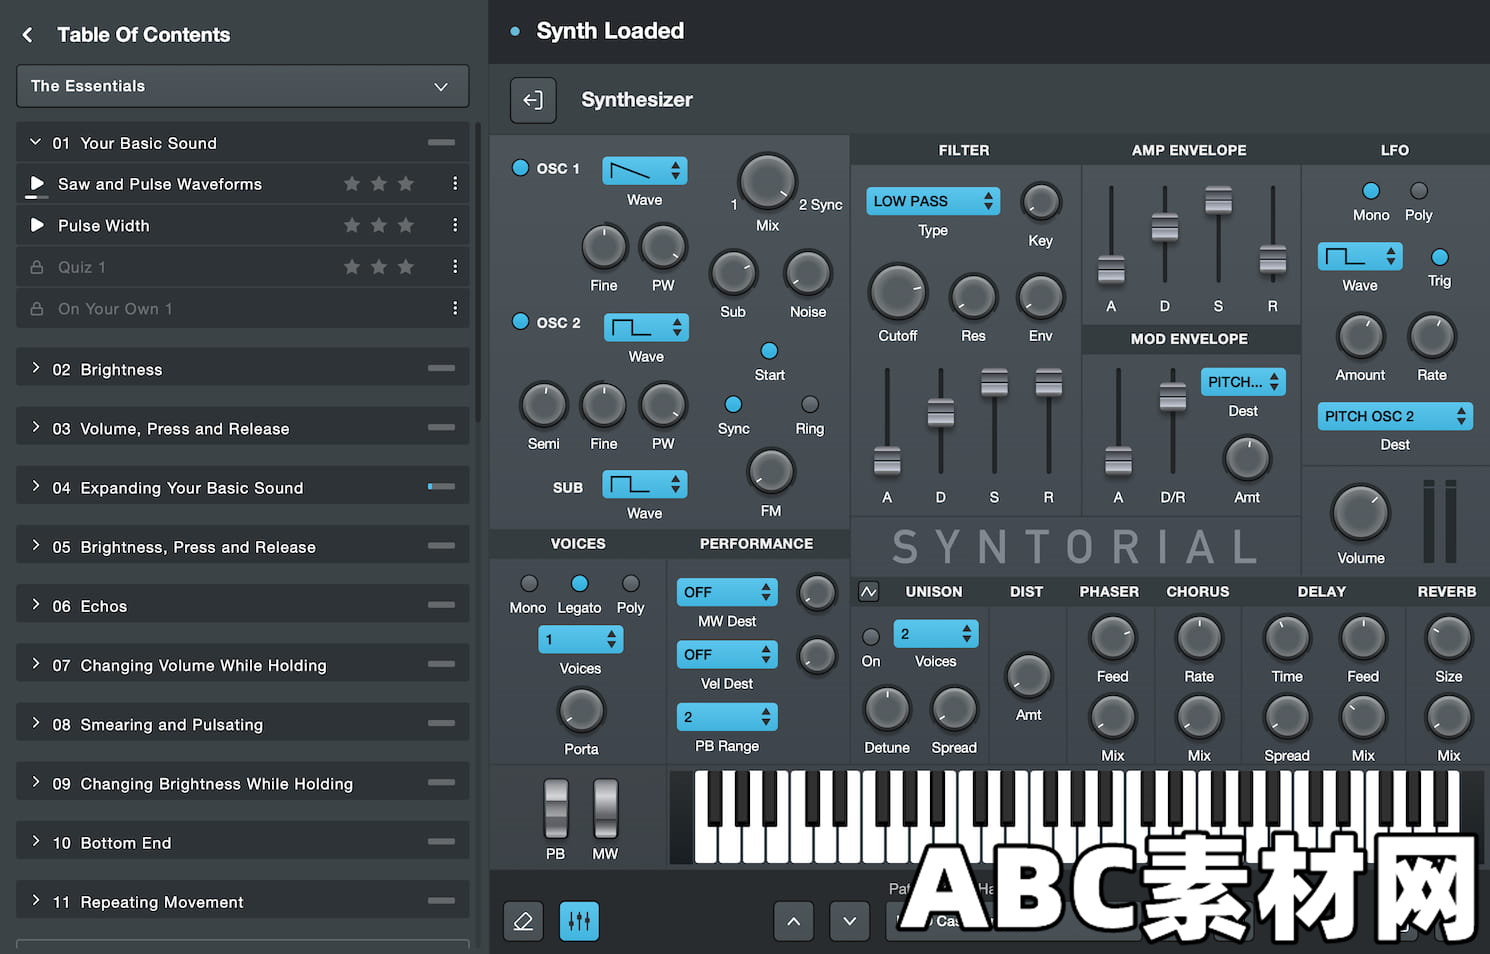Collapse the 01 Your Basic Sound chapter
Viewport: 1490px width, 954px height.
coord(243,143)
